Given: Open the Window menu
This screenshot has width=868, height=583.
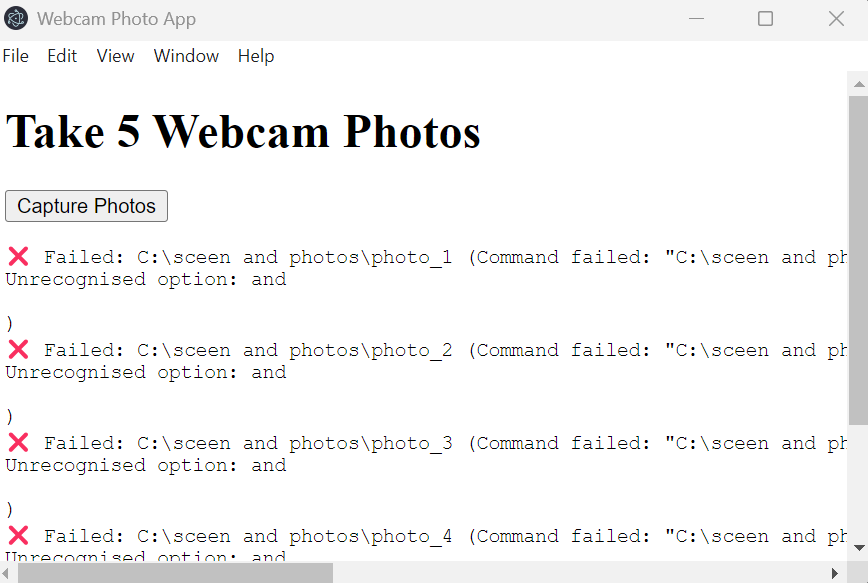Looking at the screenshot, I should (x=186, y=56).
